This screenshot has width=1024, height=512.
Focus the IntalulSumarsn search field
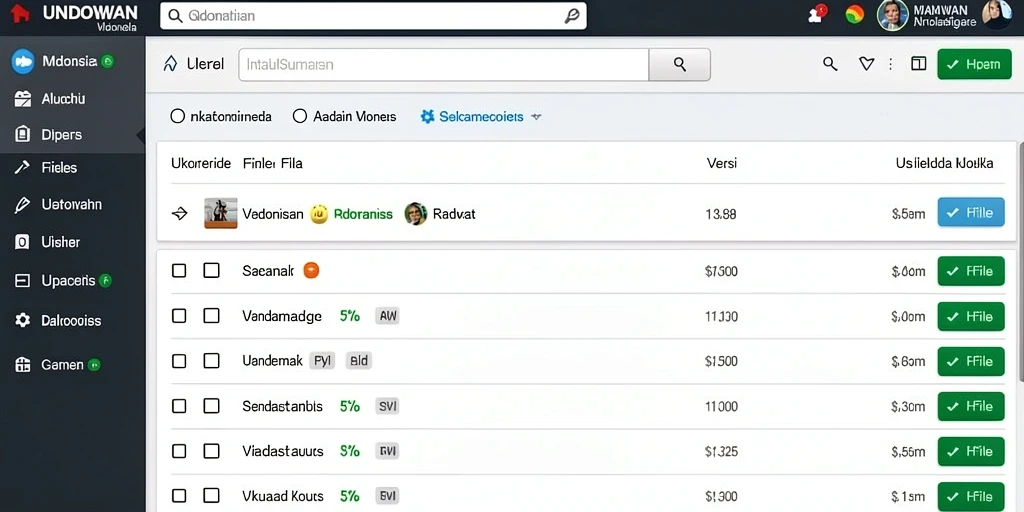pyautogui.click(x=444, y=65)
